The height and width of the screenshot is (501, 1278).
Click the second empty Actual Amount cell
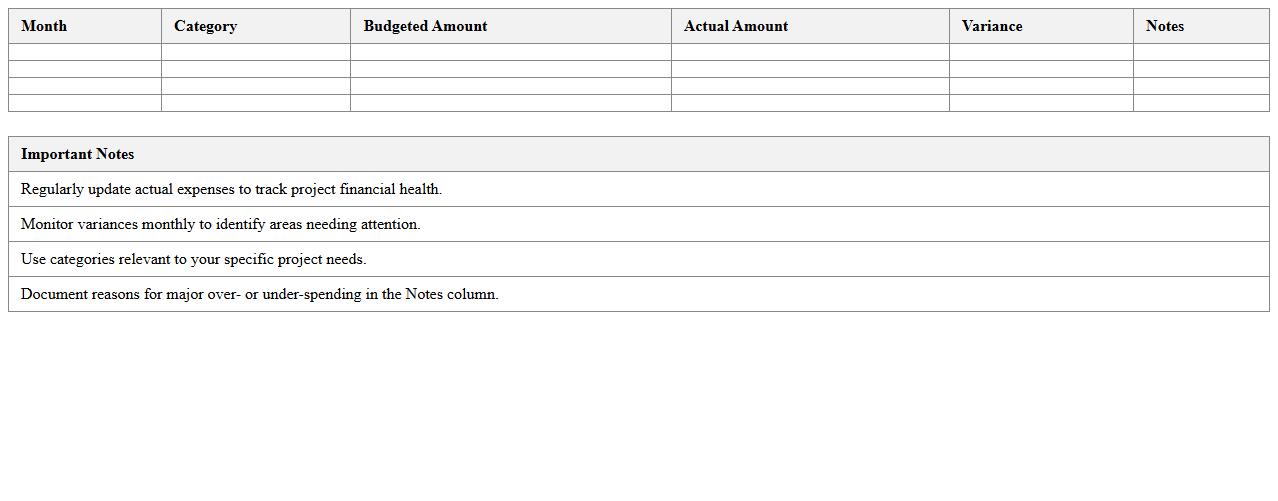(x=810, y=69)
